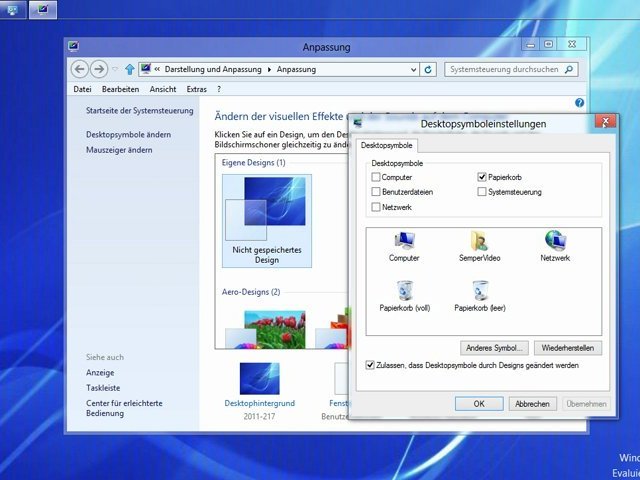This screenshot has width=640, height=480.
Task: Toggle the Systemsteuerung checkbox
Action: 482,192
